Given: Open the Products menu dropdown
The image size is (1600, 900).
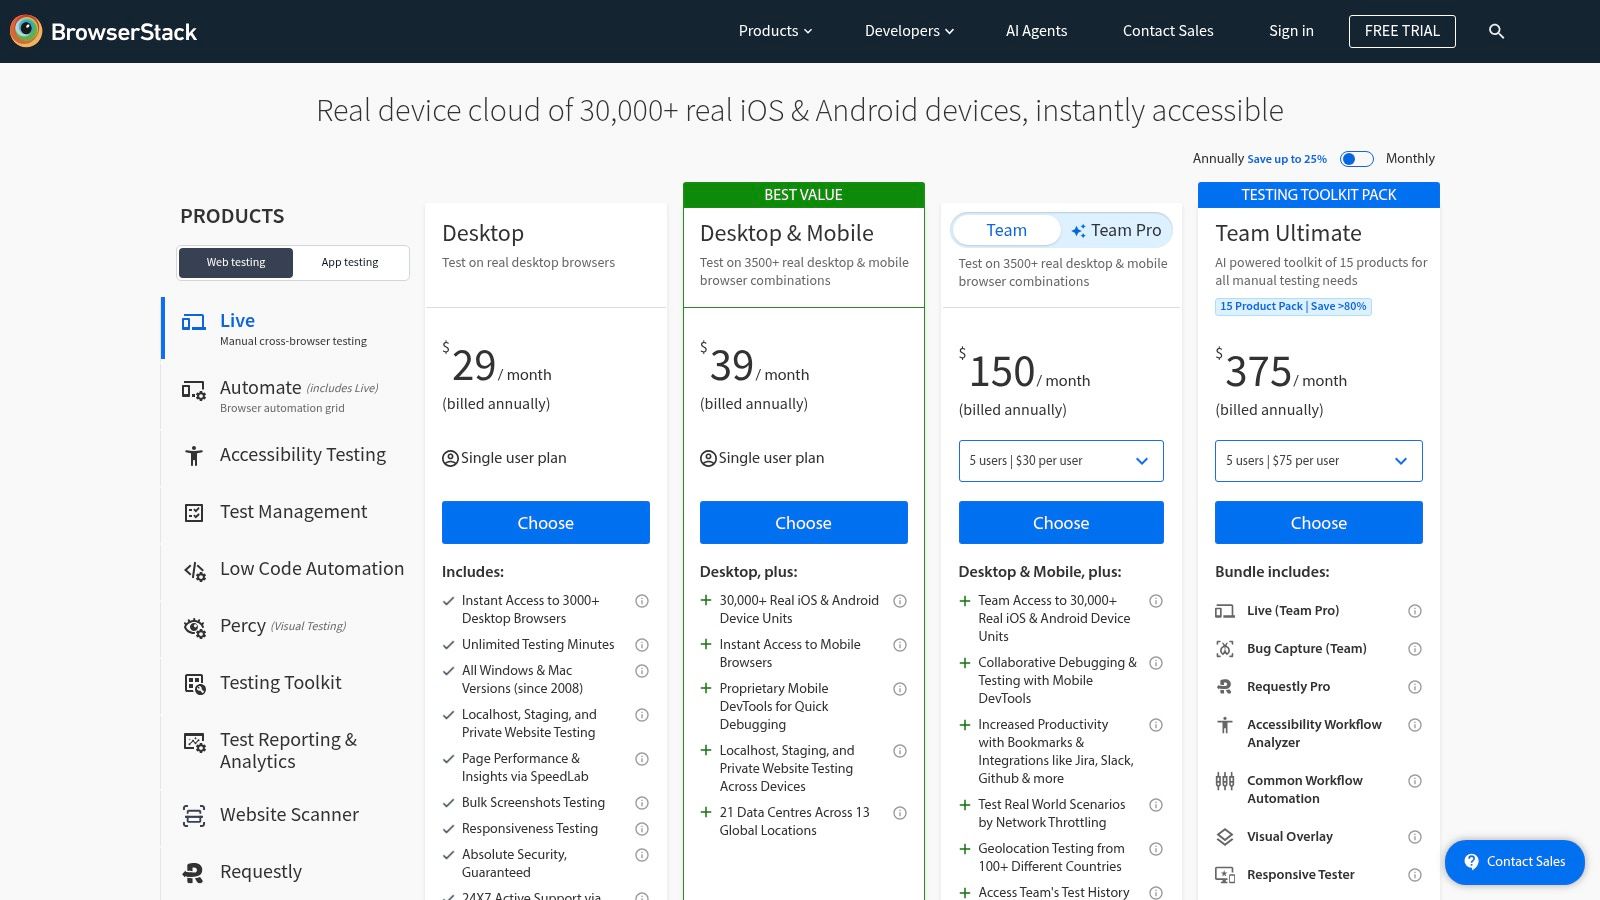Looking at the screenshot, I should 774,31.
